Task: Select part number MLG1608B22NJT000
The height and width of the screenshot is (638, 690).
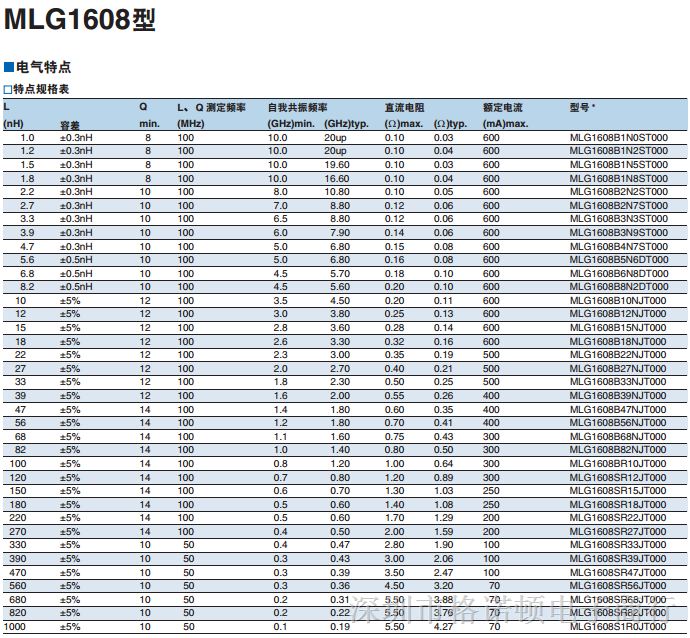Action: pos(618,355)
